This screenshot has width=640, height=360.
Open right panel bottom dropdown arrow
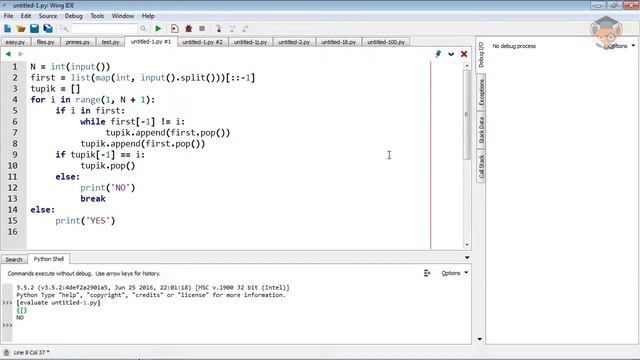480,339
